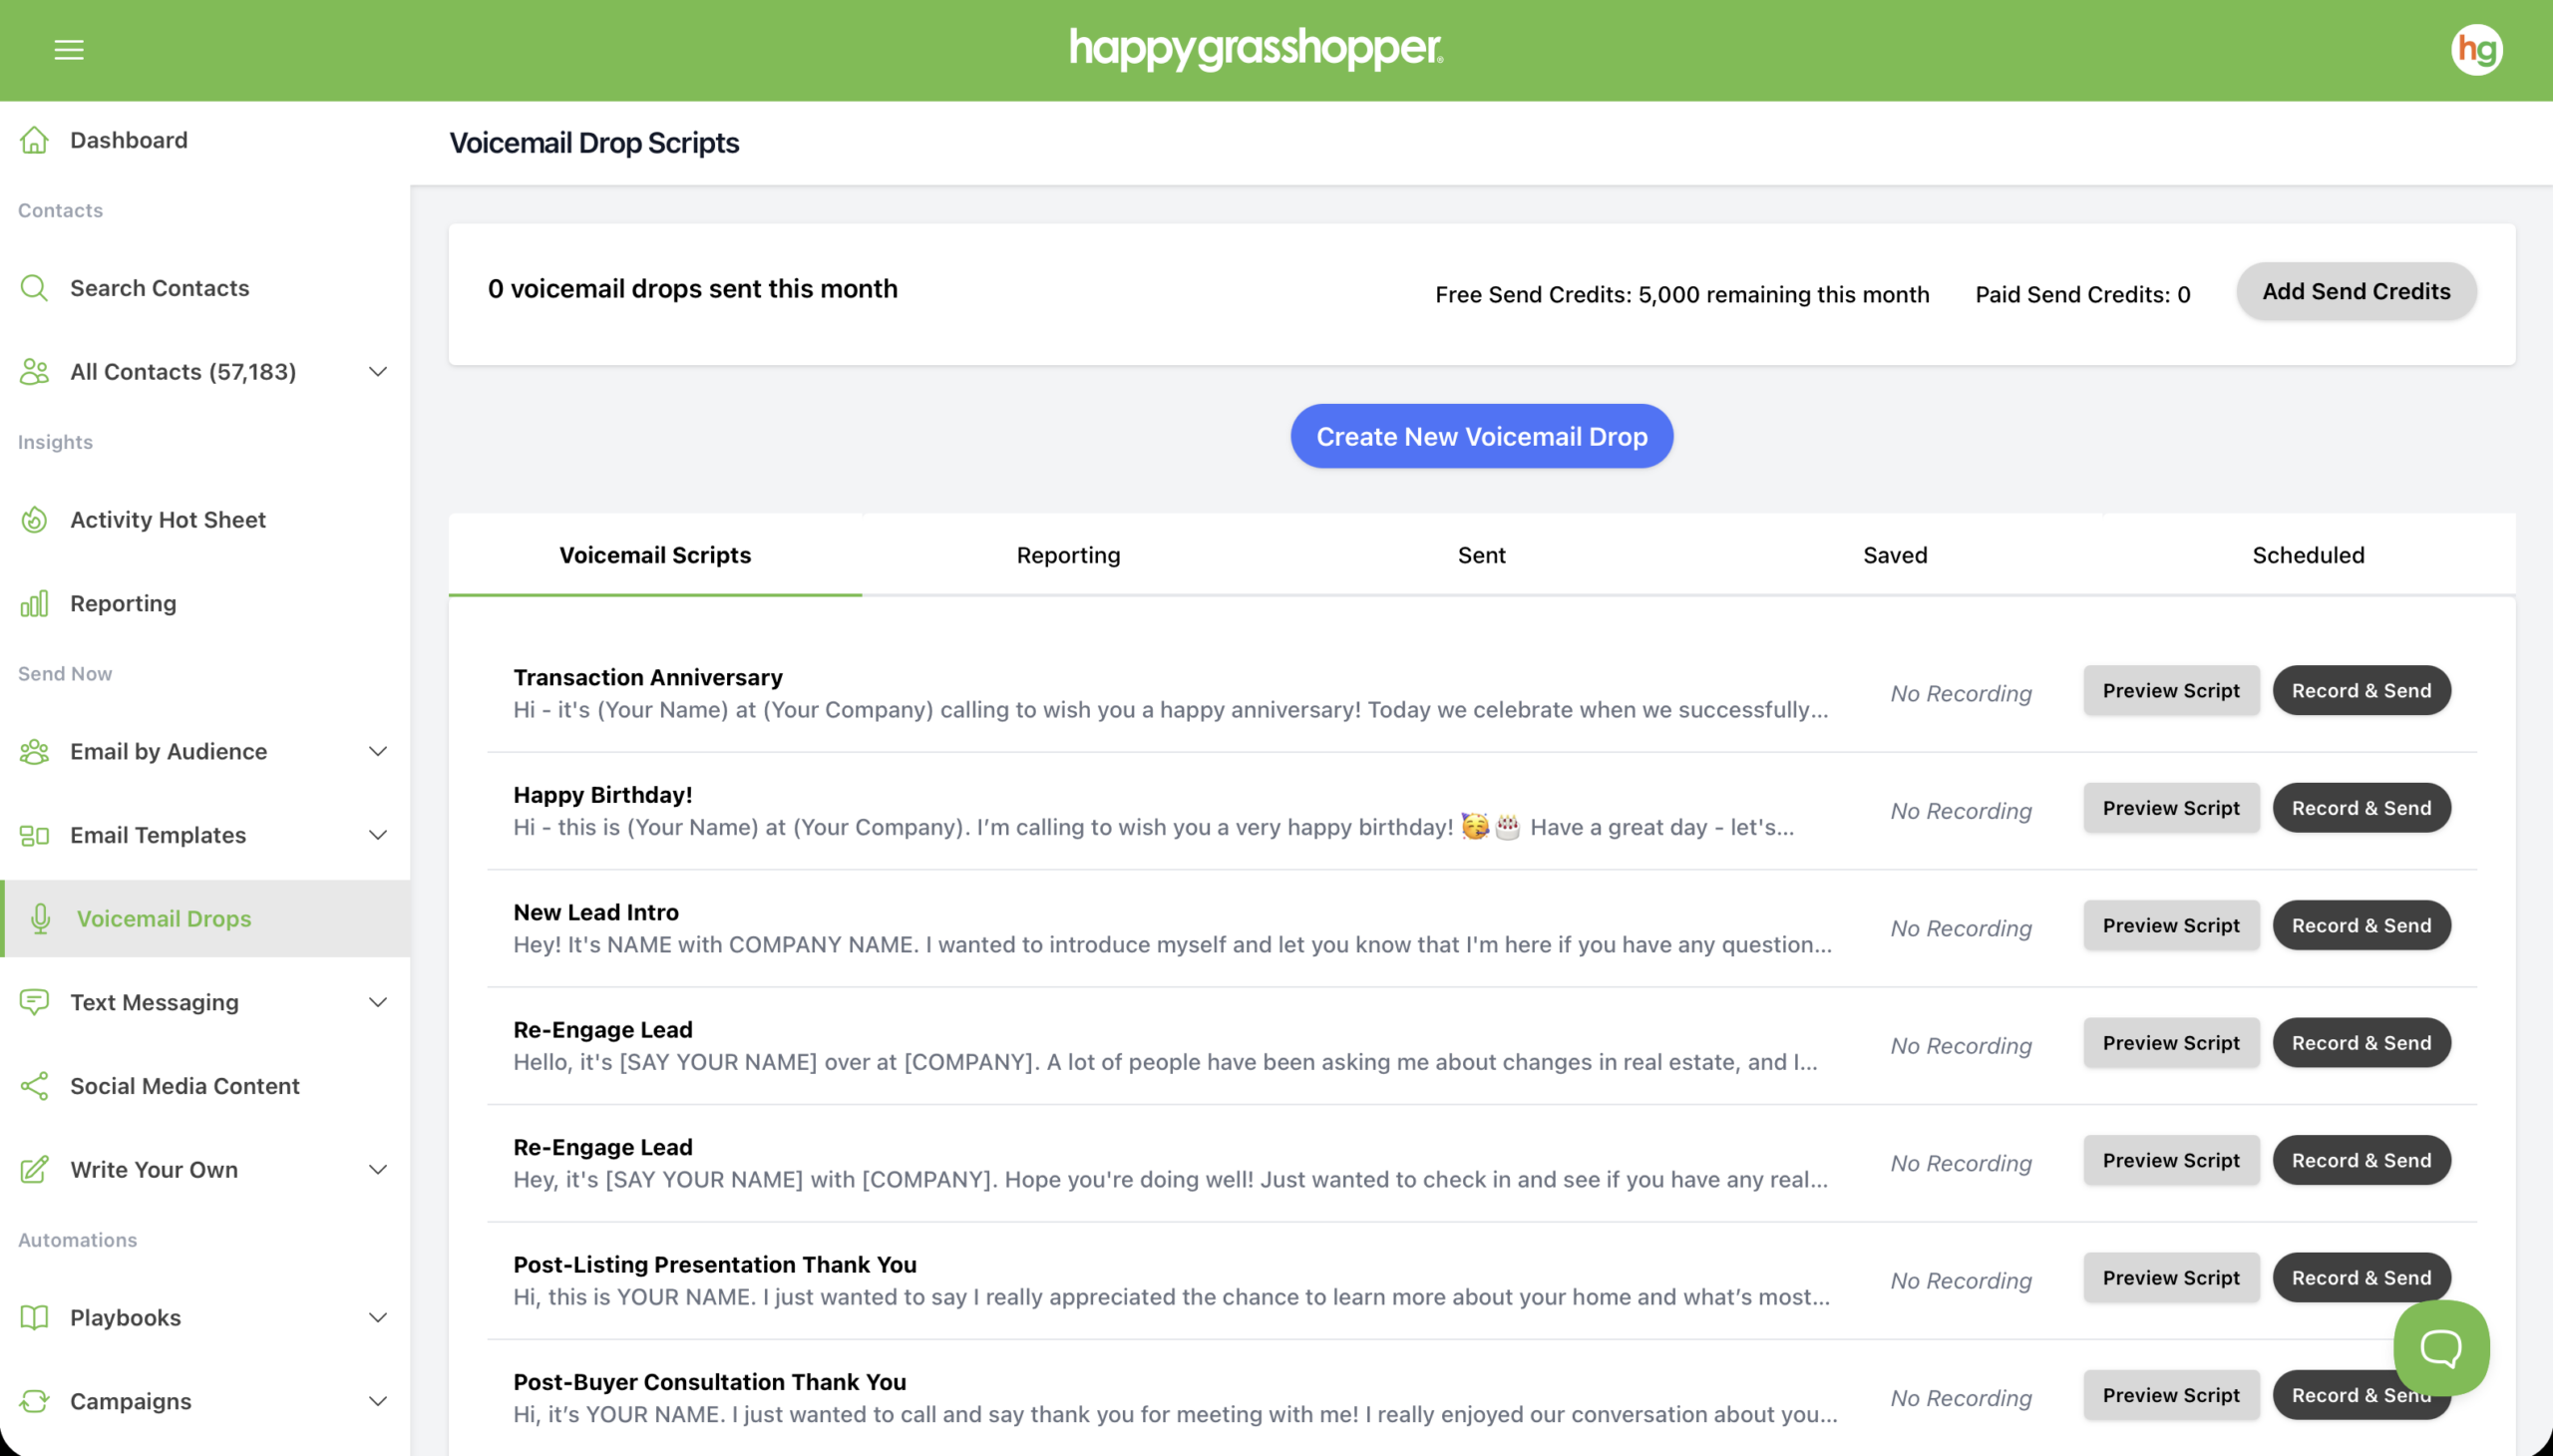Preview Script for New Lead Intro
Viewport: 2553px width, 1456px height.
(x=2171, y=926)
